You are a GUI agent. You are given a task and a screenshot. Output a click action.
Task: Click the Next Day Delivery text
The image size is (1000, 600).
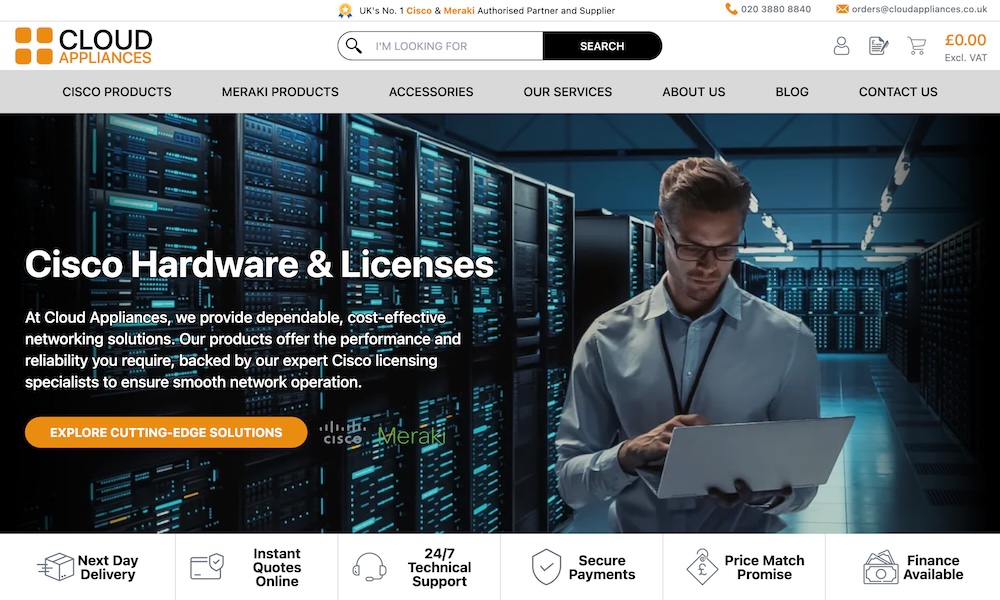(108, 567)
